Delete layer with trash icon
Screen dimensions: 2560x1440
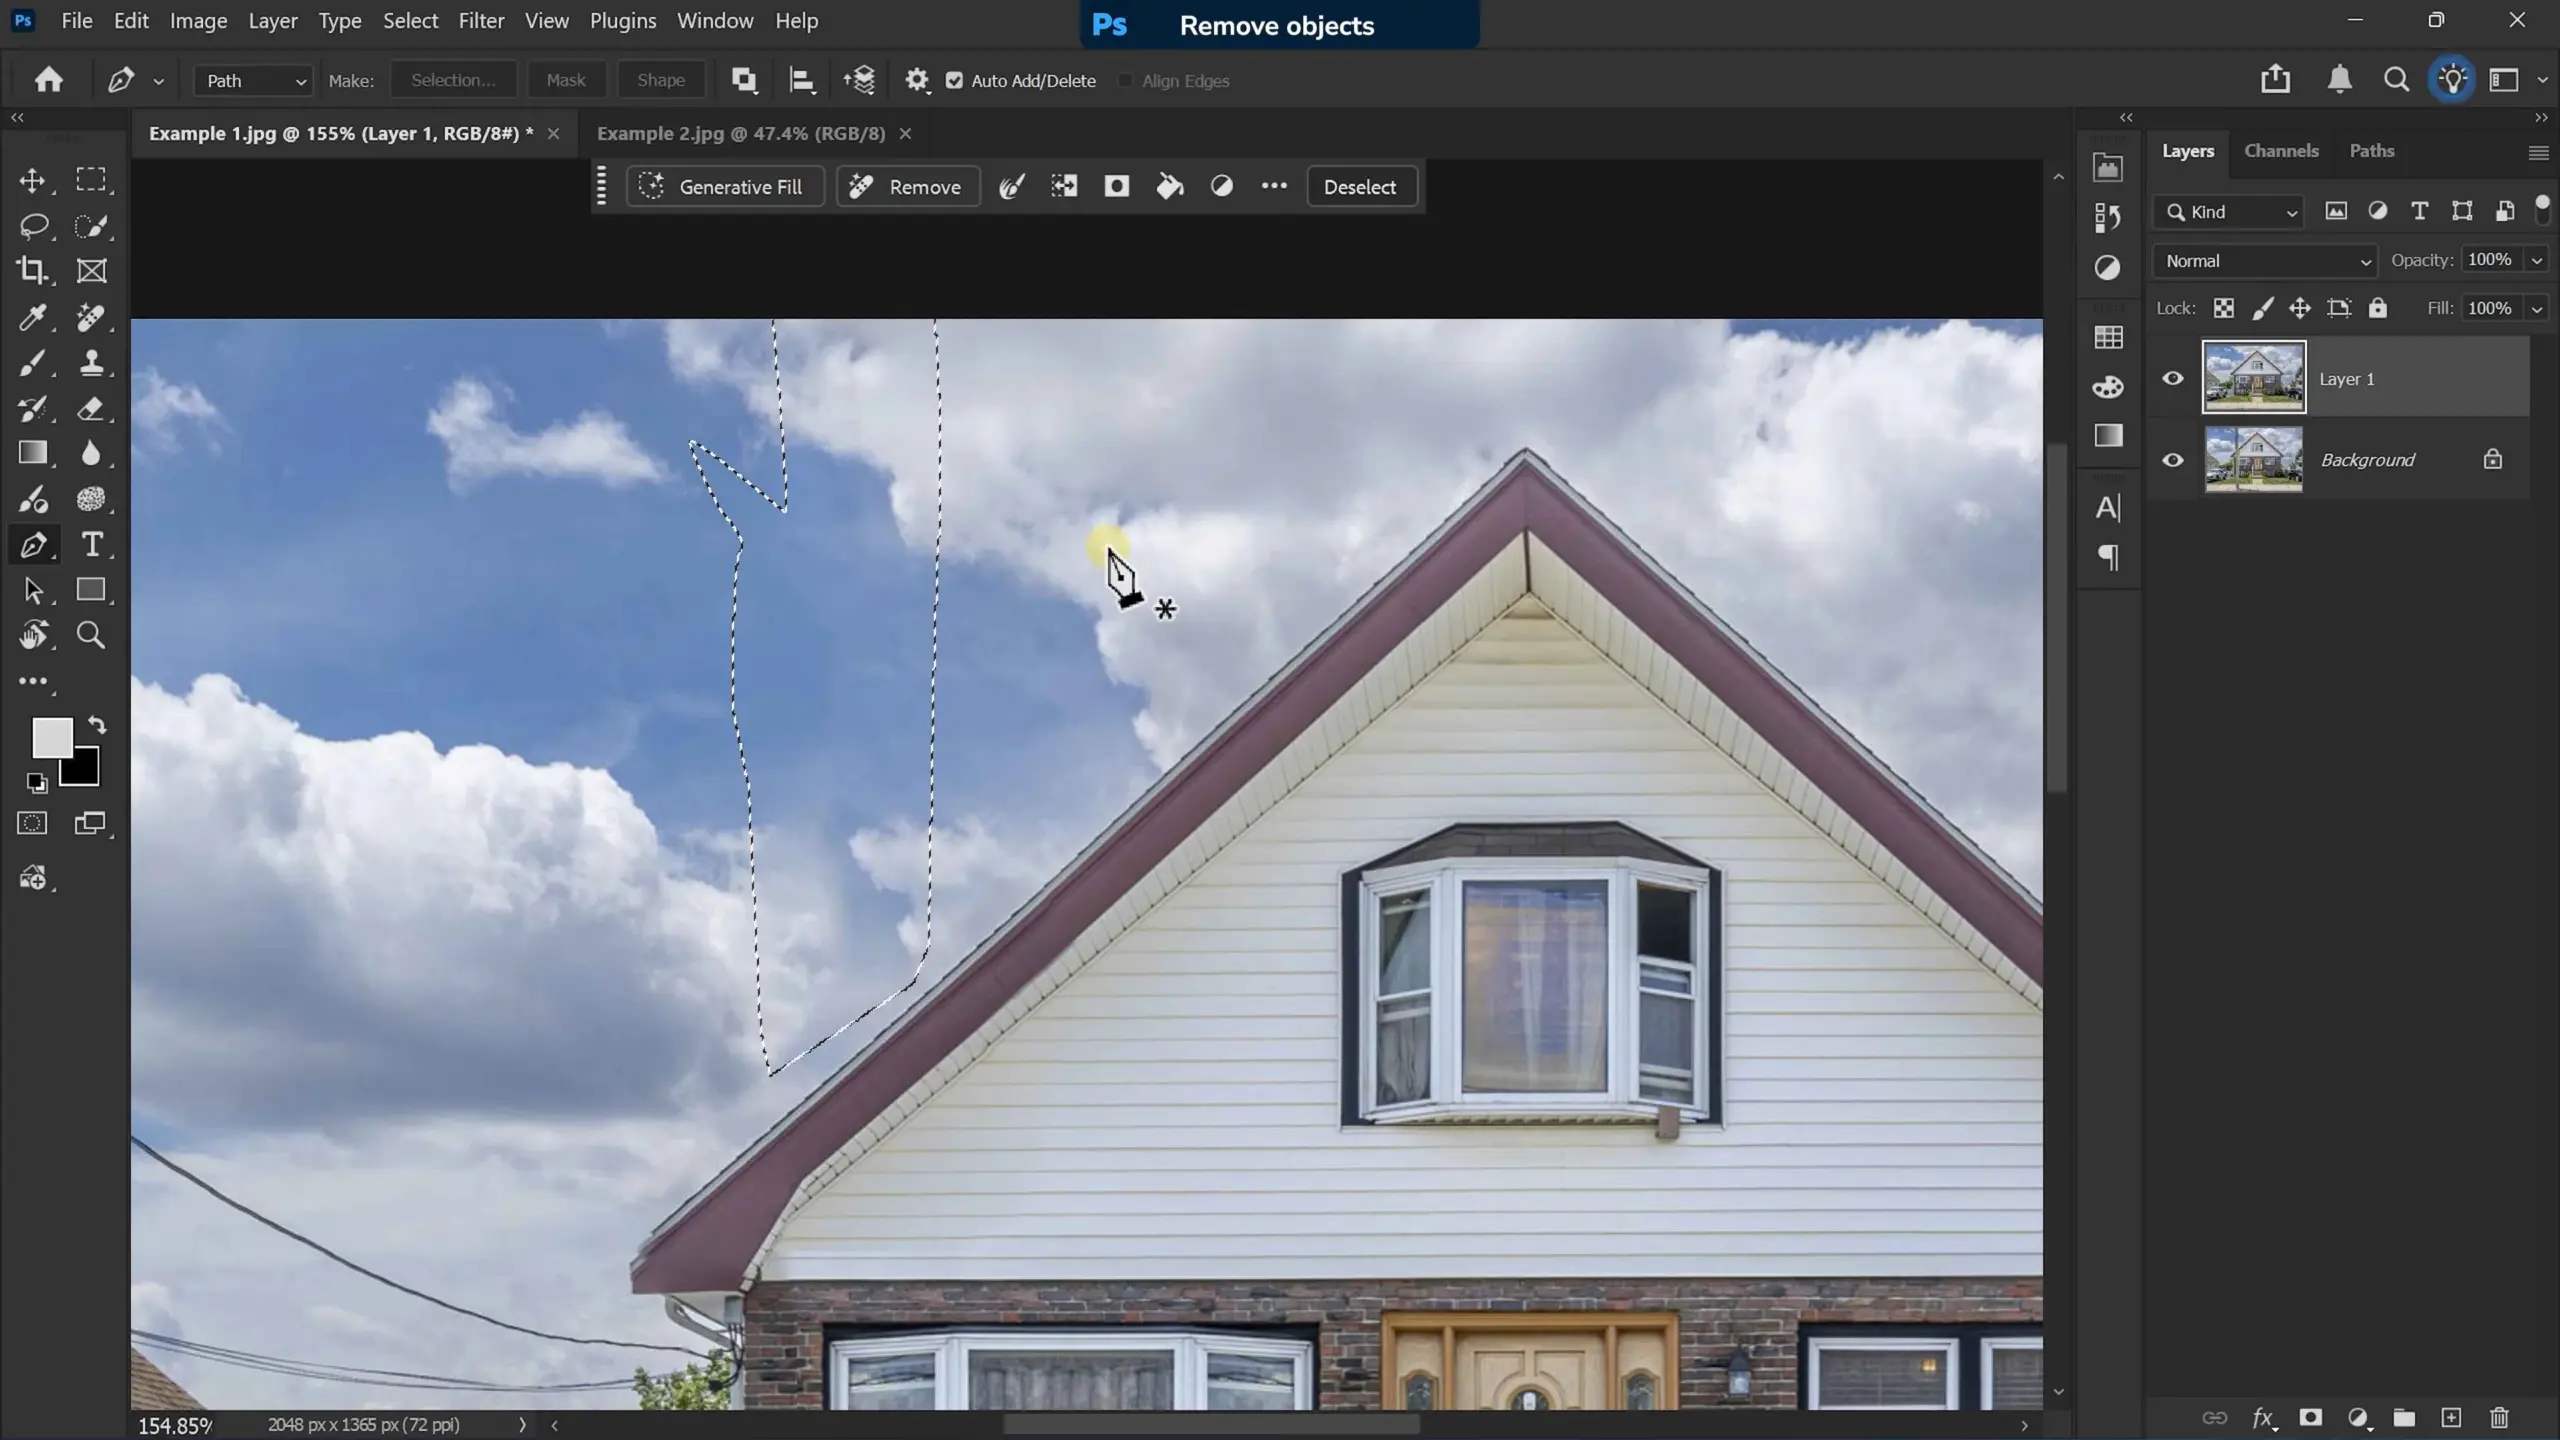[x=2499, y=1417]
